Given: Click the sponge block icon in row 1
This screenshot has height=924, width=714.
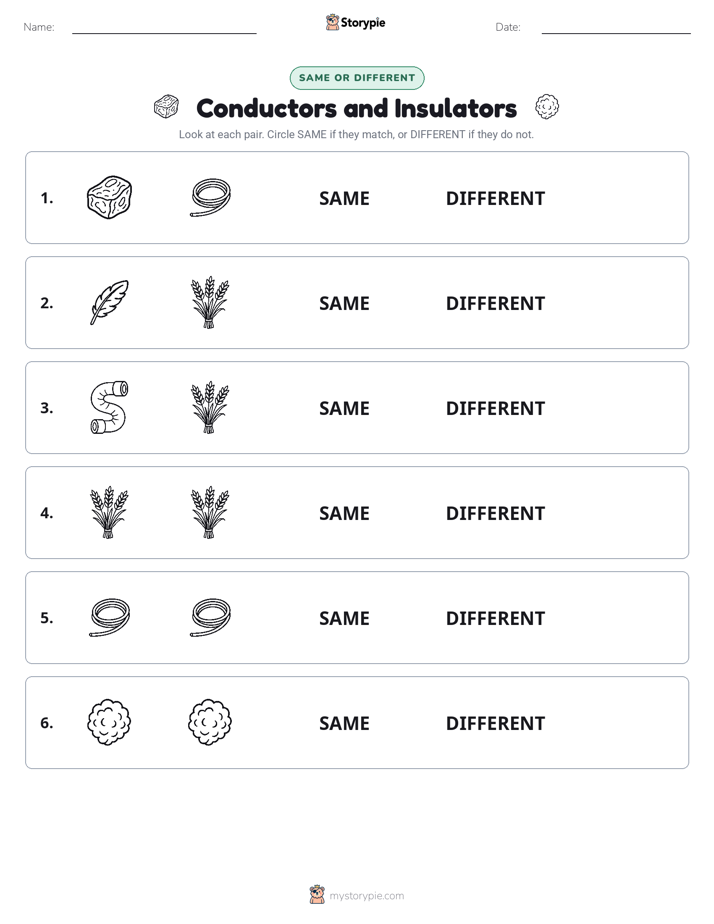Looking at the screenshot, I should click(109, 197).
